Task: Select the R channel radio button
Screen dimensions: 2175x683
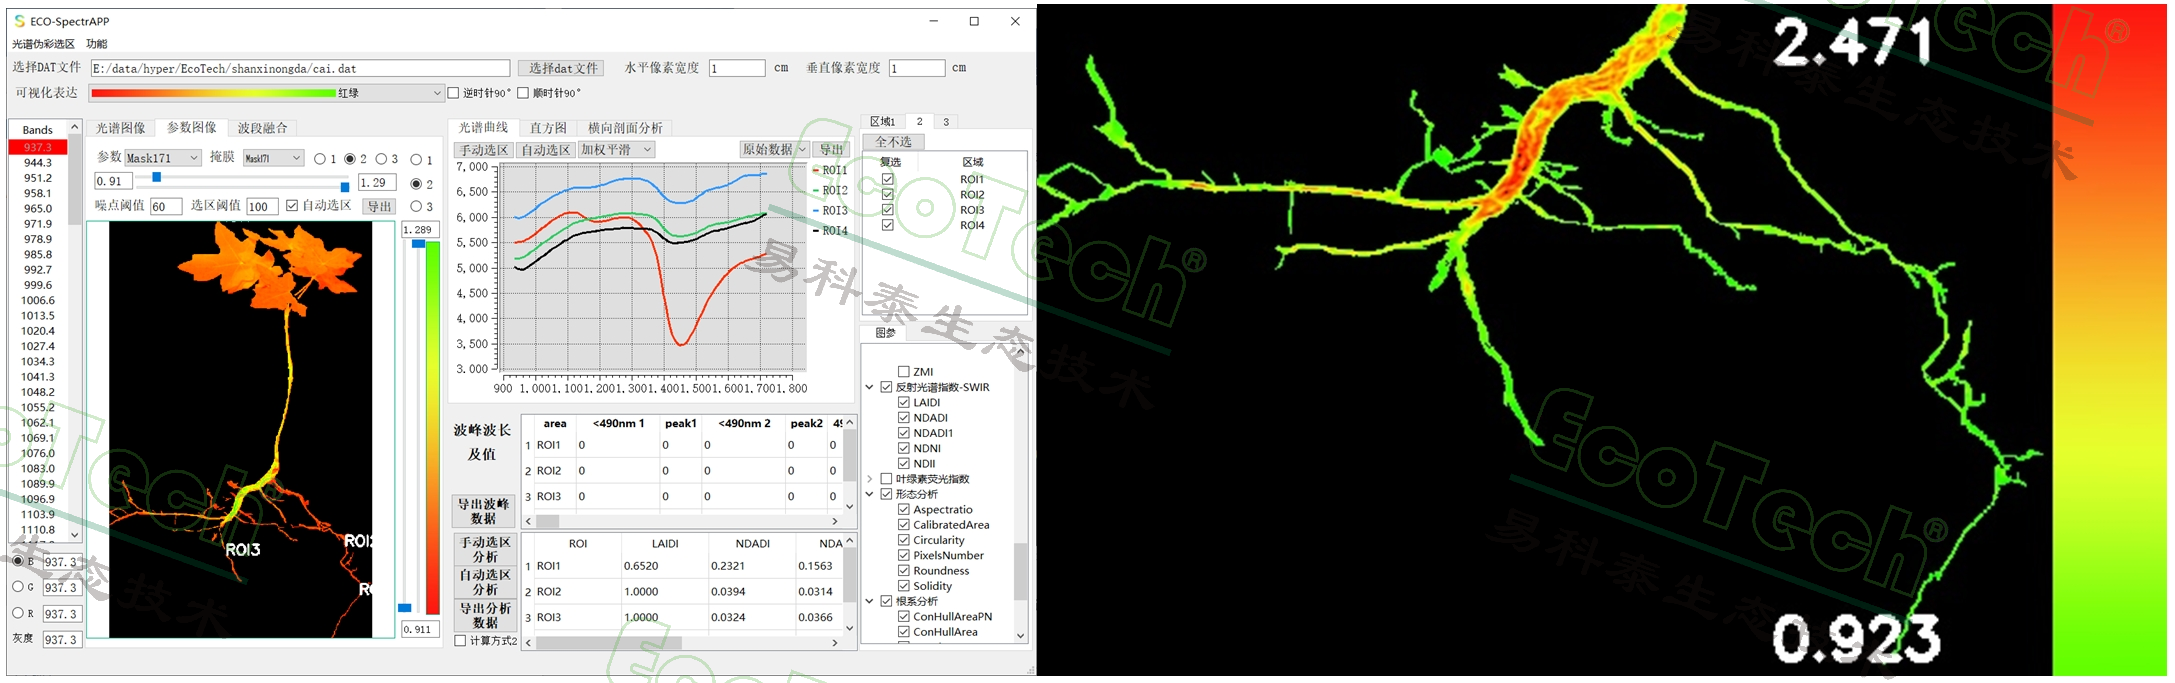Action: [x=18, y=613]
